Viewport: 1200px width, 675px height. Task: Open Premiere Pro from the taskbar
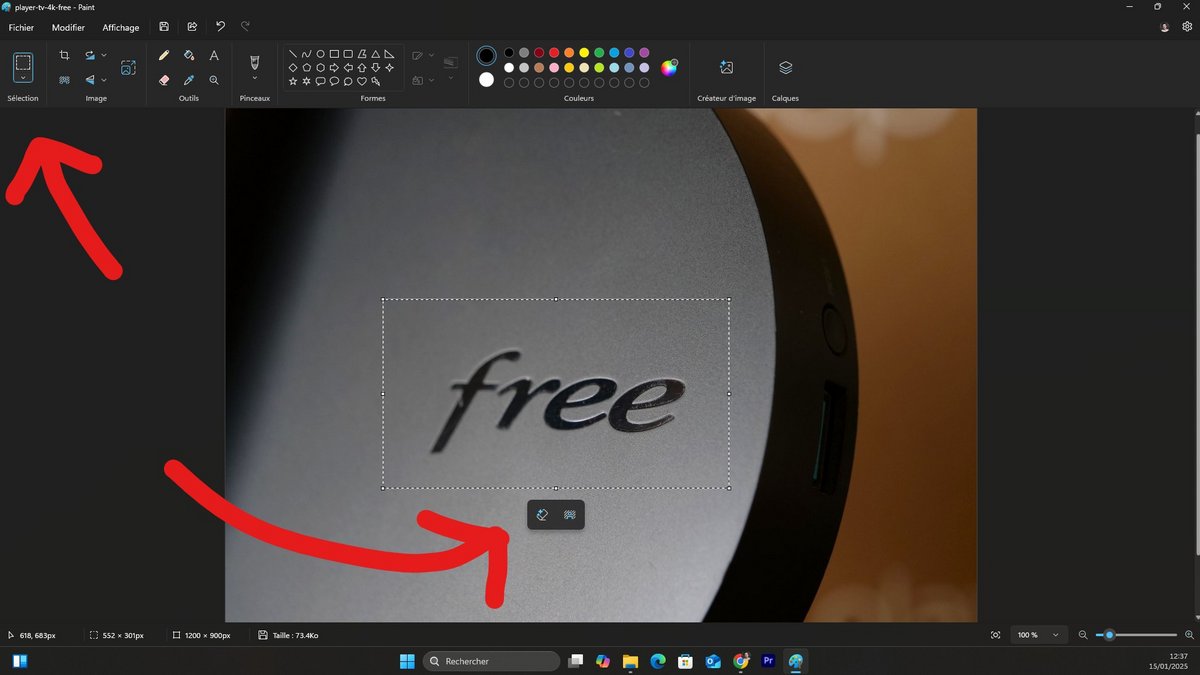pyautogui.click(x=768, y=661)
